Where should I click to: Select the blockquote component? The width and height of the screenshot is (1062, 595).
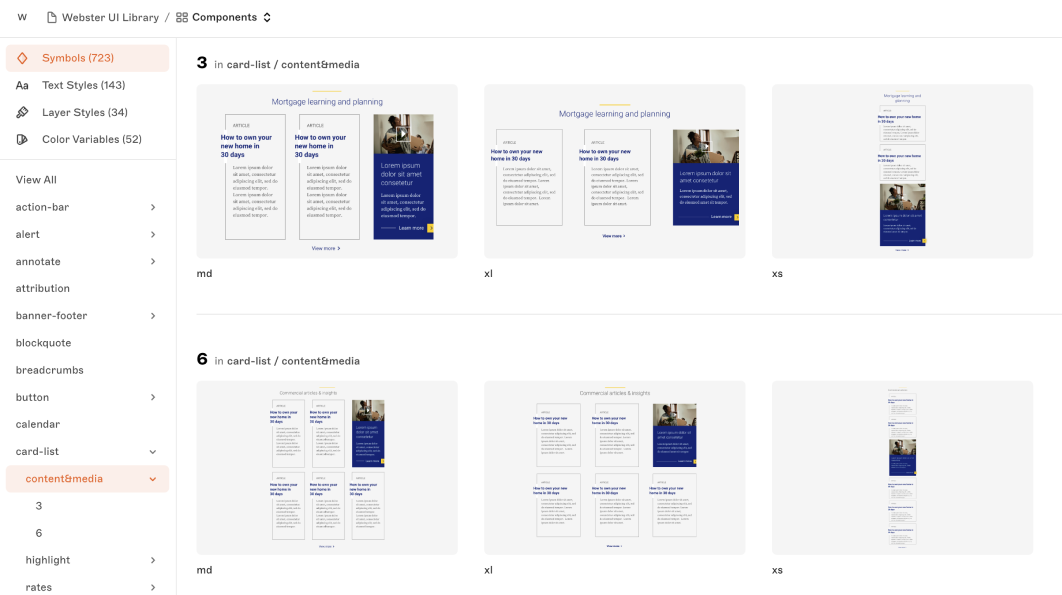43,343
